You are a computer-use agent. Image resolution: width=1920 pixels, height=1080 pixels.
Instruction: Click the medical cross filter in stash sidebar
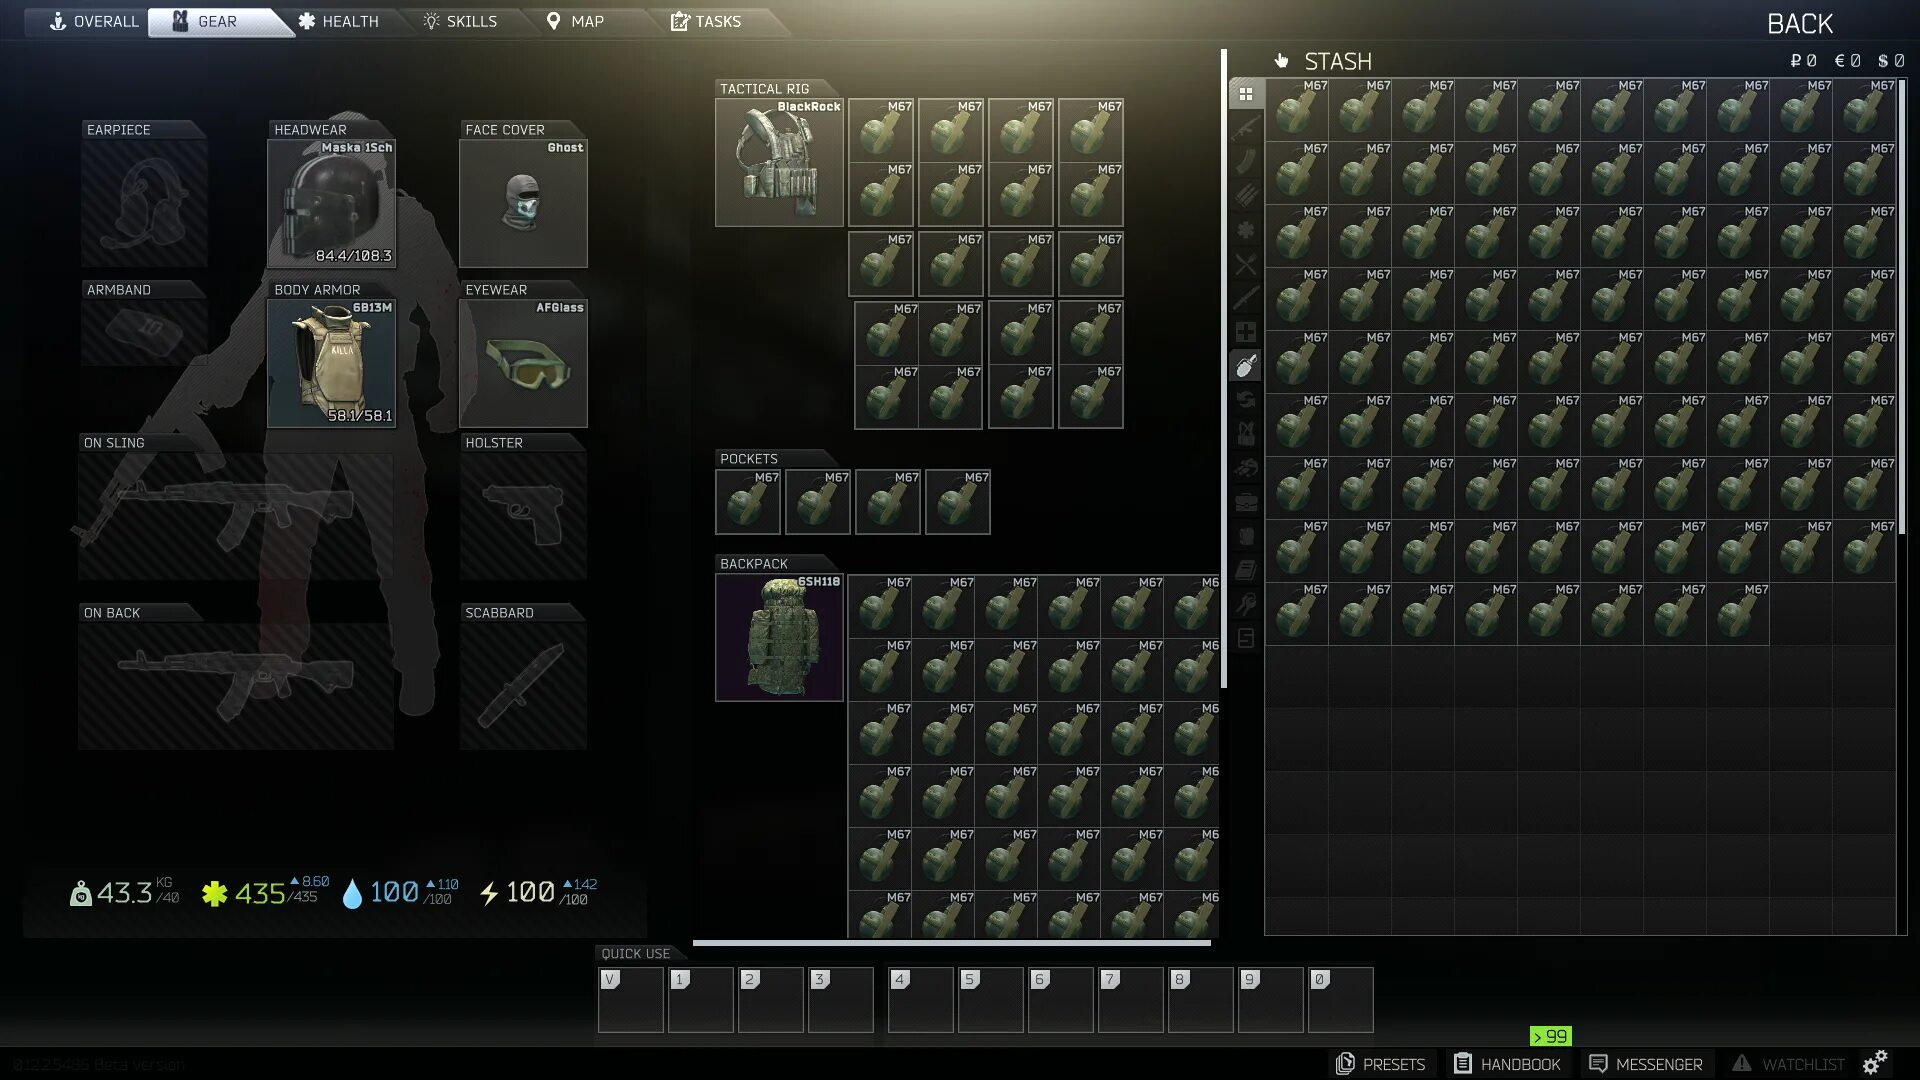pos(1246,332)
